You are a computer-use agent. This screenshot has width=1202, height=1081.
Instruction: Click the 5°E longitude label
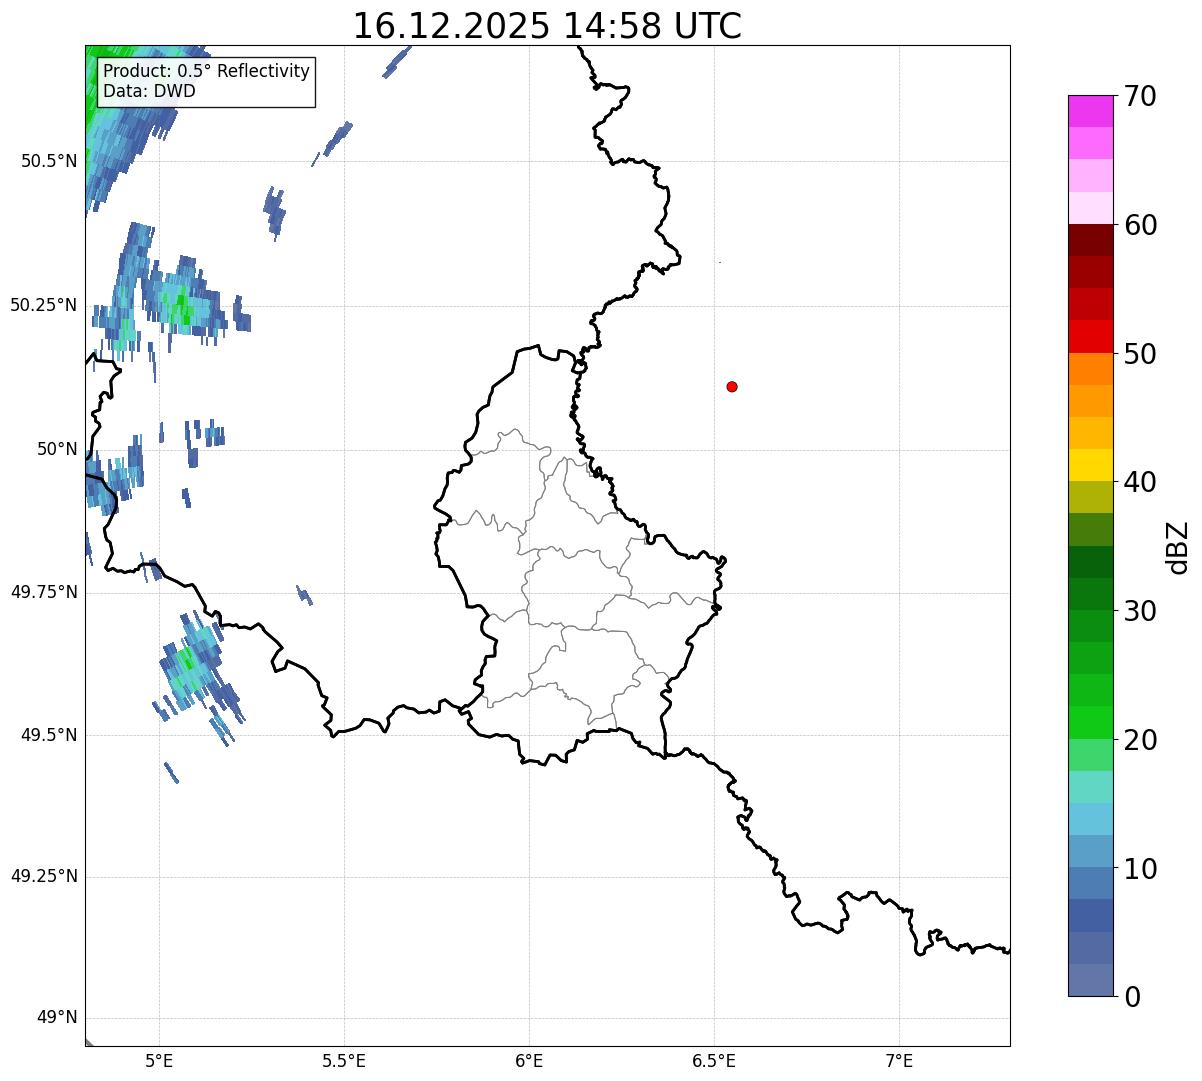pos(159,1061)
